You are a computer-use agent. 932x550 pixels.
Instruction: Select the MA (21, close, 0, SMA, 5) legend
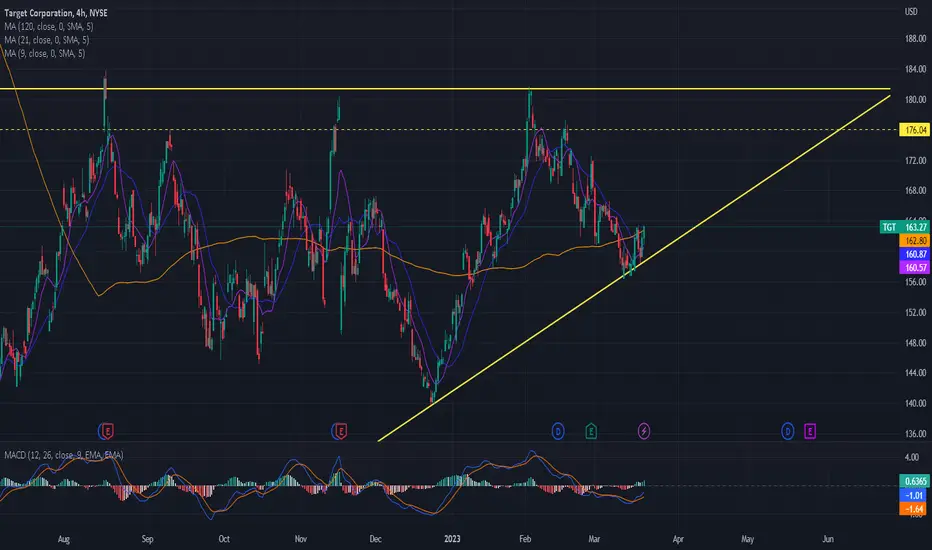click(x=46, y=40)
